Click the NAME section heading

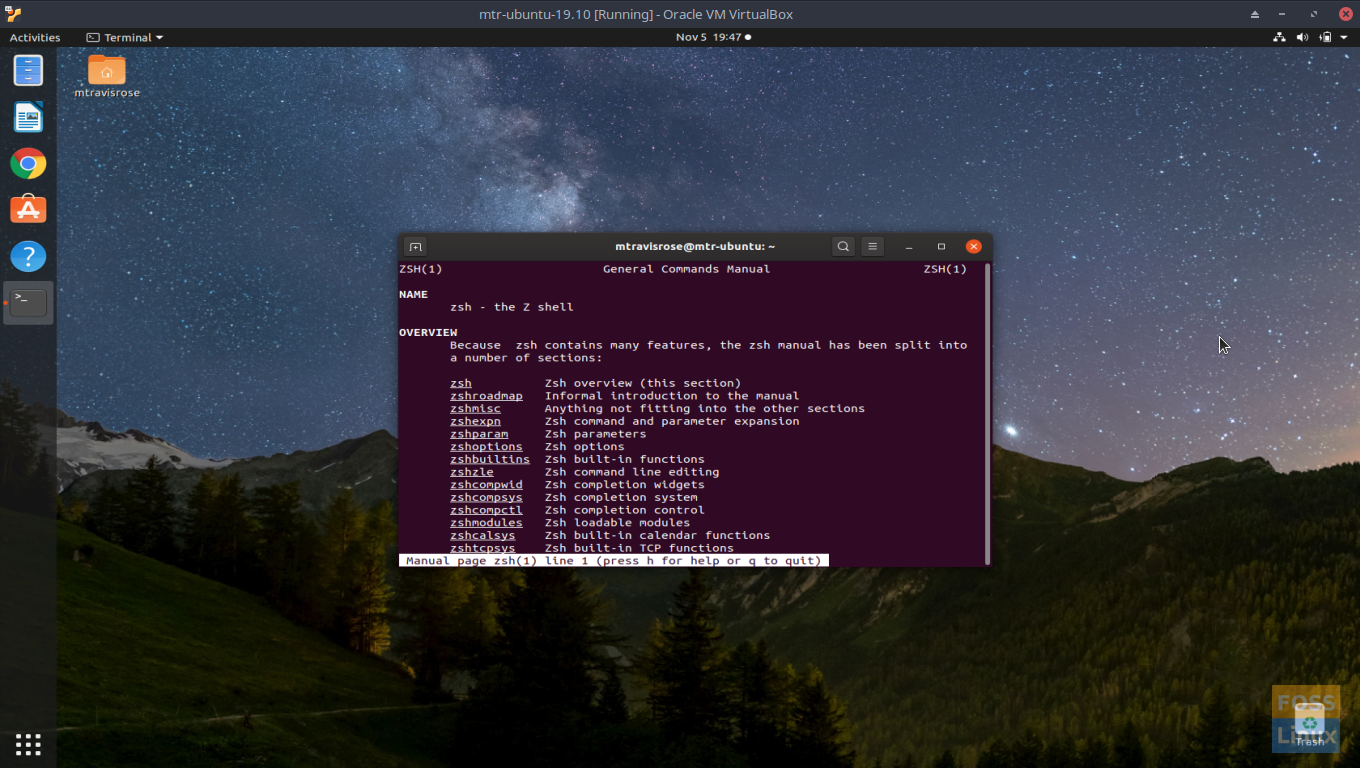coord(413,294)
